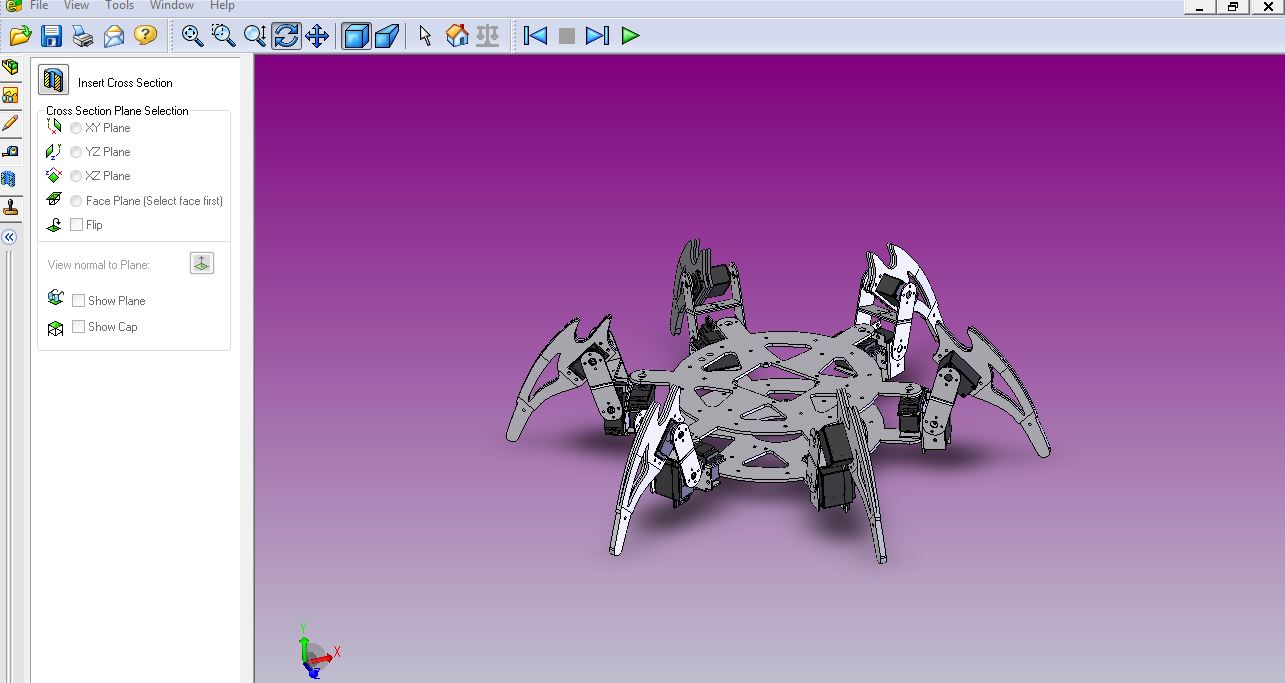Toggle Perspective view icon
The width and height of the screenshot is (1285, 683).
(x=387, y=36)
